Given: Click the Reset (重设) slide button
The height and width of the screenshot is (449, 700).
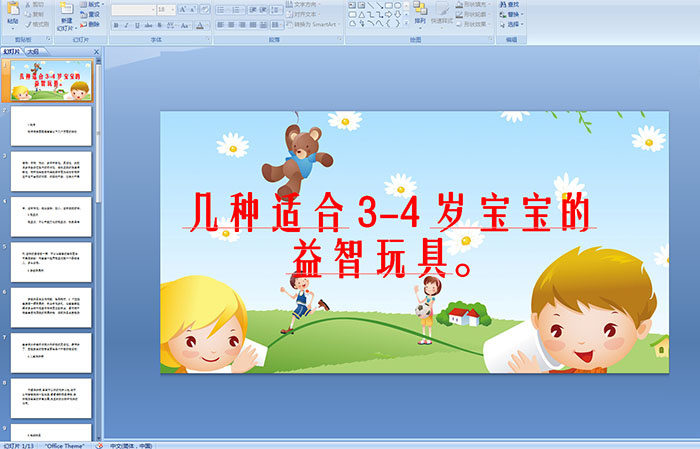Looking at the screenshot, I should tap(90, 14).
